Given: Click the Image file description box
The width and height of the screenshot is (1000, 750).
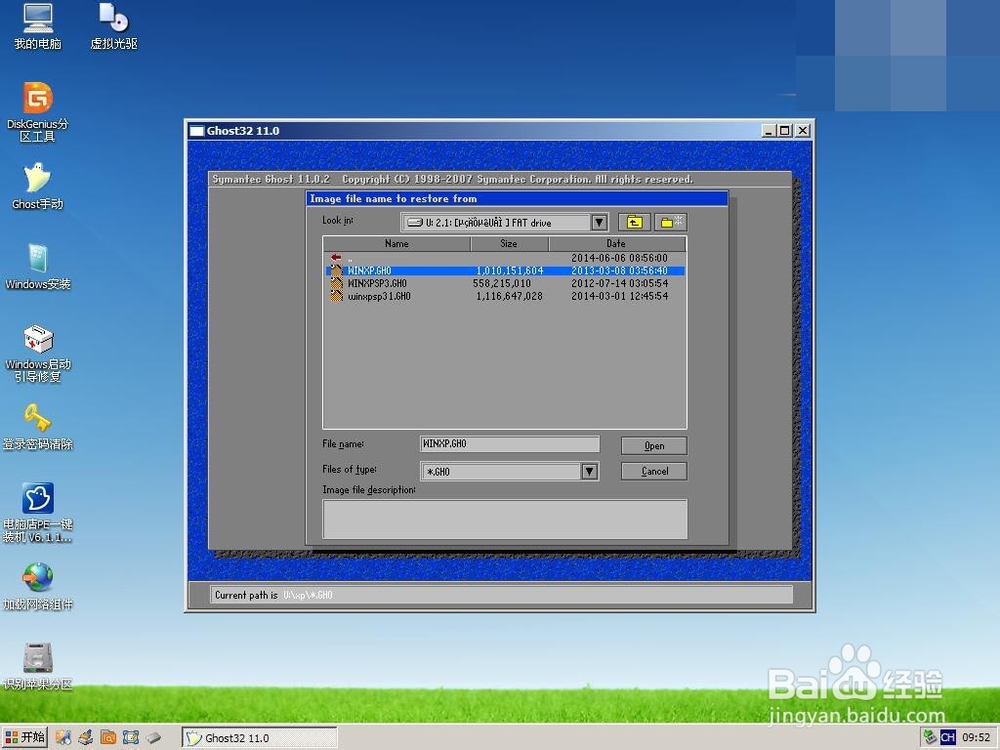Looking at the screenshot, I should point(504,519).
